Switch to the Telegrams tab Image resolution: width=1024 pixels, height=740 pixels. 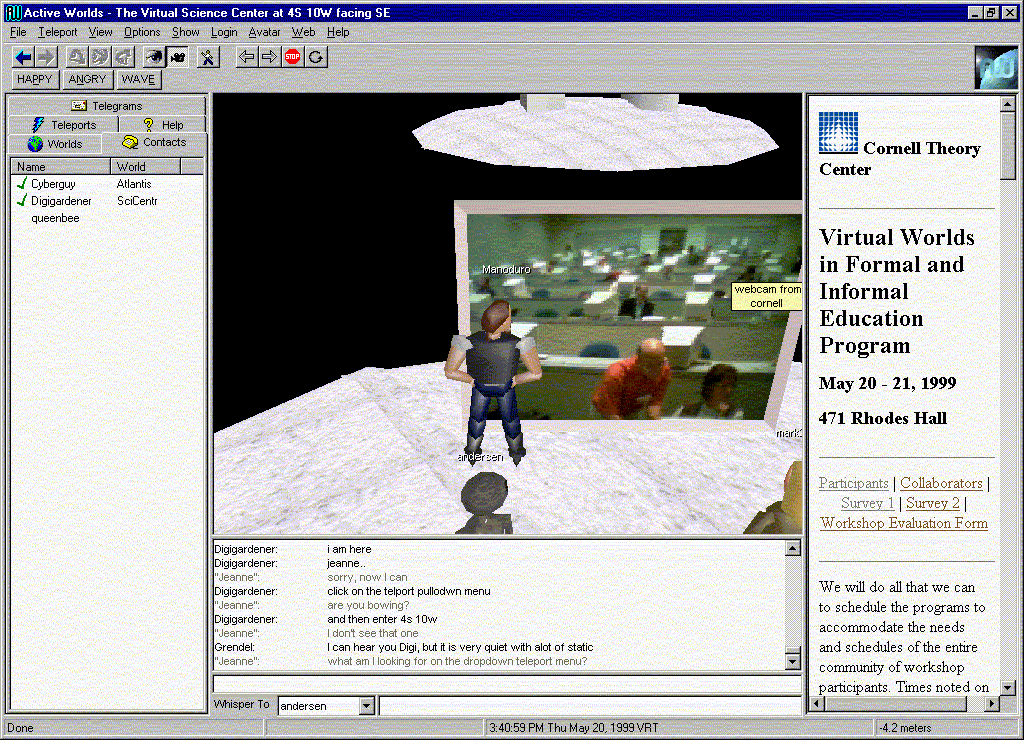coord(107,106)
